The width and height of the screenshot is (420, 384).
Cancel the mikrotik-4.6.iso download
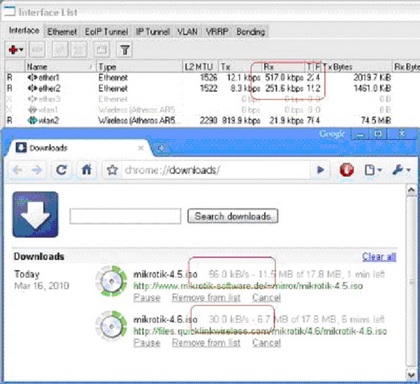pyautogui.click(x=266, y=343)
